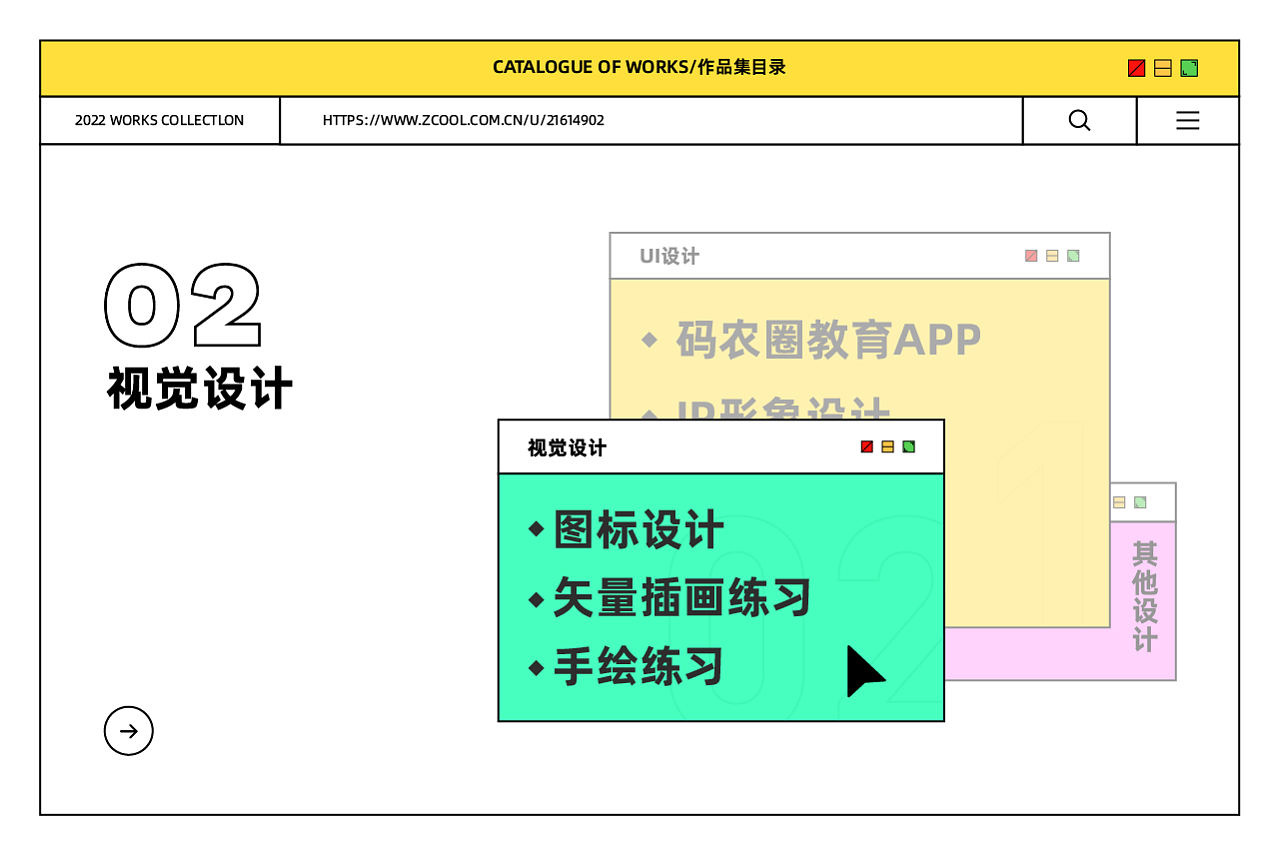Click yellow square icon in 其他设计 window
1280x855 pixels.
click(x=1119, y=502)
